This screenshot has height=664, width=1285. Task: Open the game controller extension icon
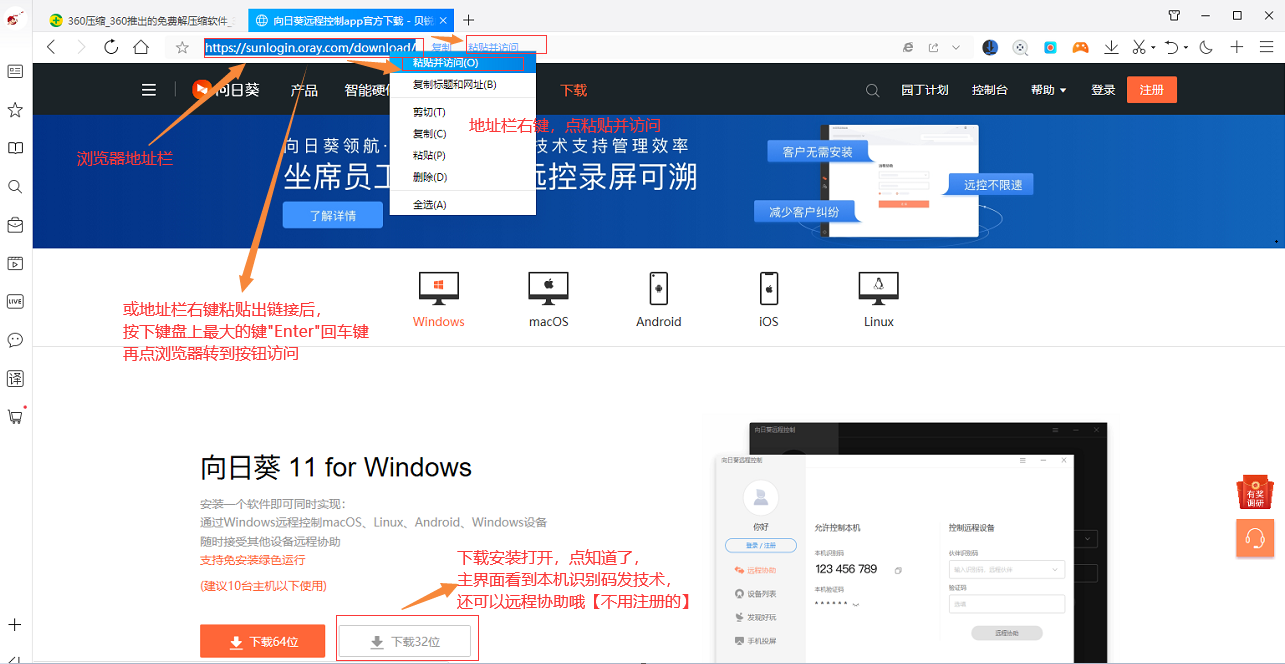tap(1080, 47)
